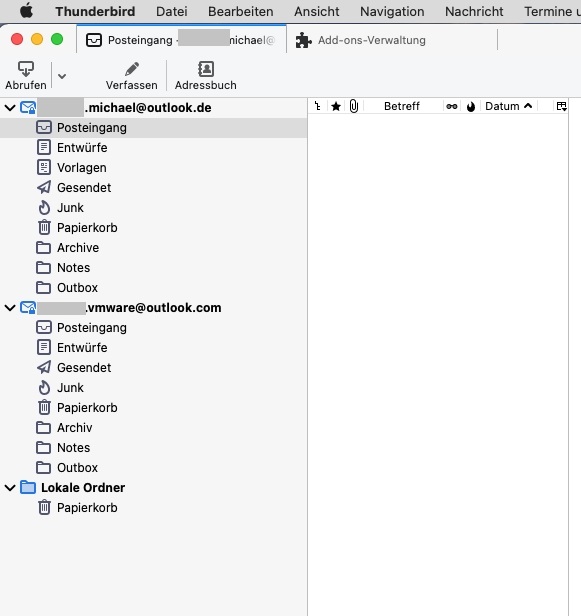Collapse the Lokale Ordner tree

coord(10,488)
